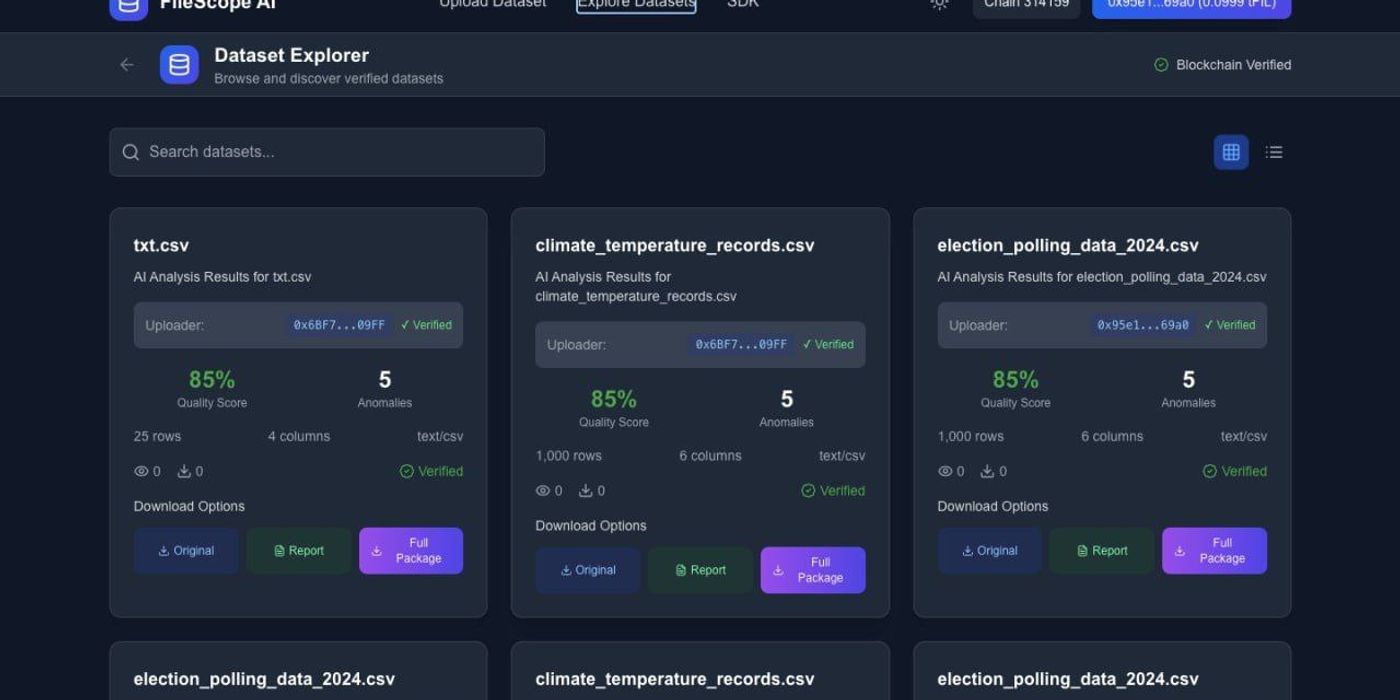Click the views eye icon on txt.csv card
Screen dimensions: 1400x700
pos(141,471)
